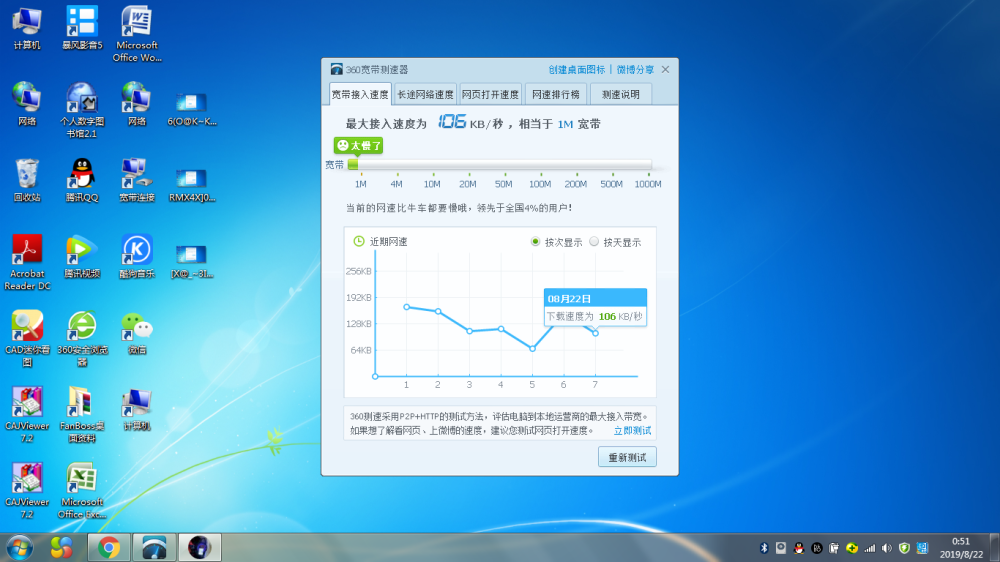Click the green 宽带 speed bar indicator

click(x=353, y=165)
